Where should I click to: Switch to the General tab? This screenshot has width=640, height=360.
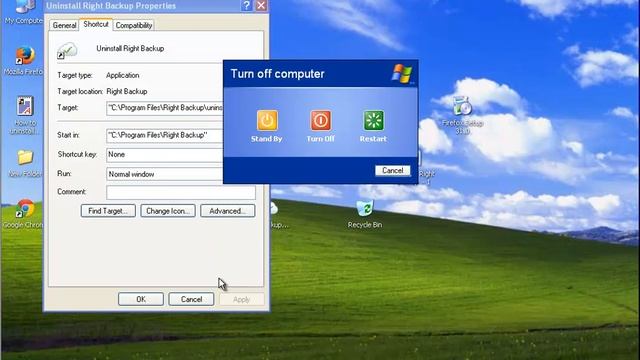[x=64, y=25]
